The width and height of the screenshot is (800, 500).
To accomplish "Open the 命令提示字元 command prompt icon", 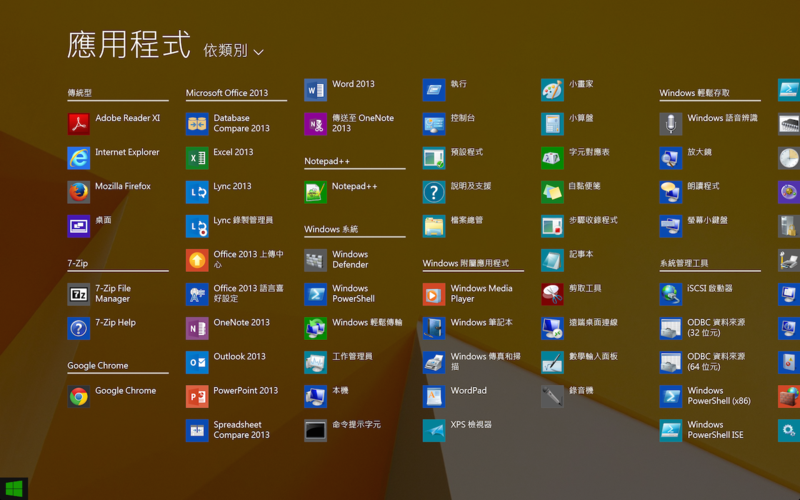I will tap(315, 431).
